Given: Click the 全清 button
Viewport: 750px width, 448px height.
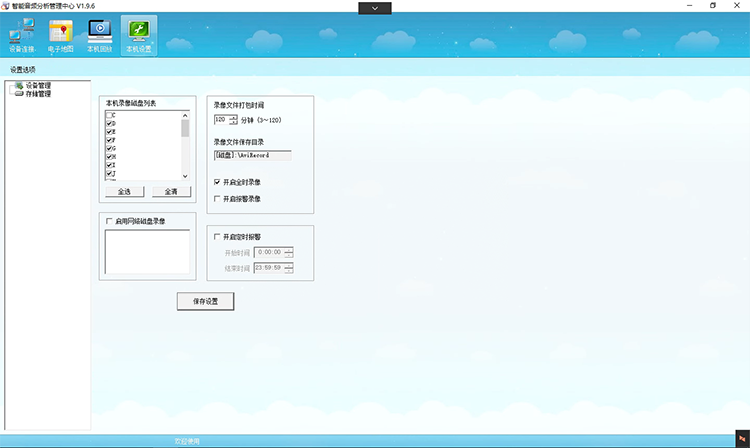Looking at the screenshot, I should click(170, 191).
